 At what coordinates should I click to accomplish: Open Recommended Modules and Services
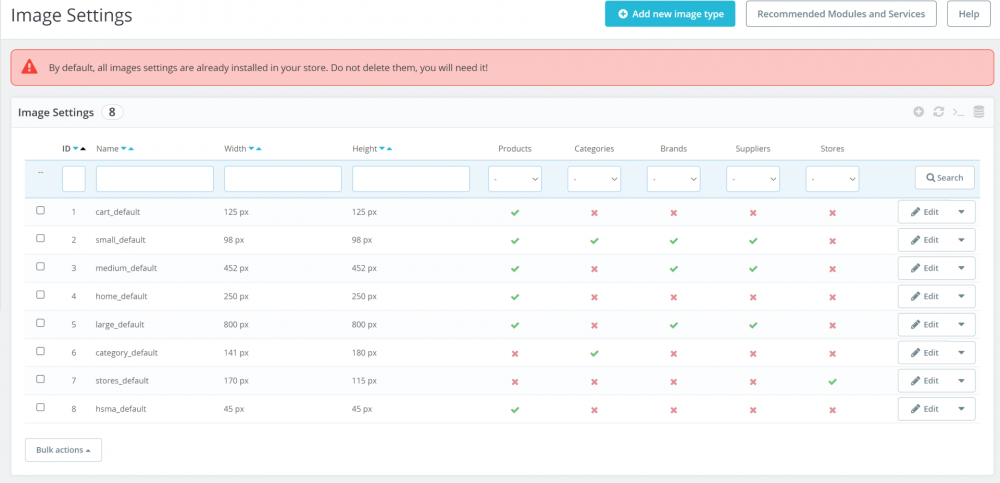[841, 14]
